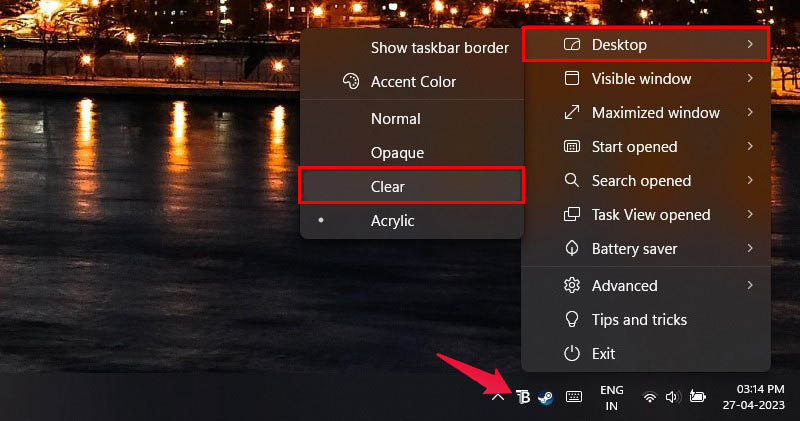Choose the Maximized window menu entry
The height and width of the screenshot is (421, 800).
point(646,112)
